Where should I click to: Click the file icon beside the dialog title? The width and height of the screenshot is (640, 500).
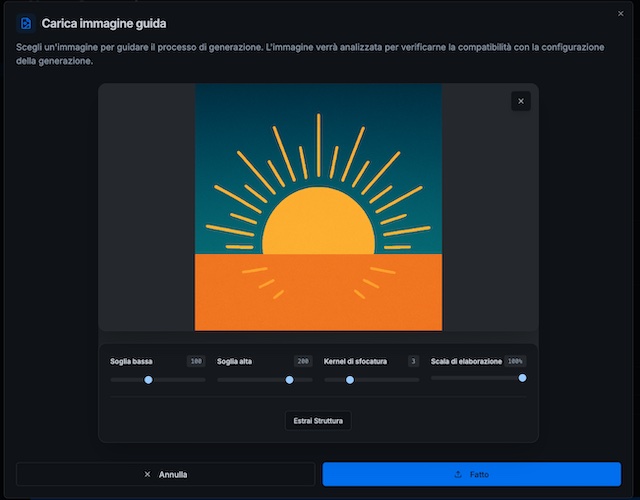[x=27, y=23]
